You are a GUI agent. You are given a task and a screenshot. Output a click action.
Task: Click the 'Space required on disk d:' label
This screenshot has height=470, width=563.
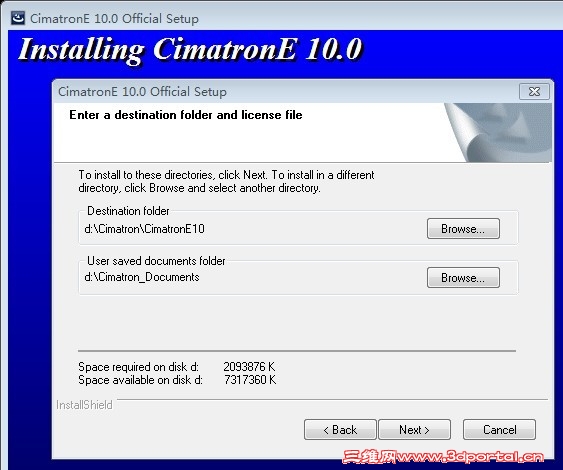138,367
